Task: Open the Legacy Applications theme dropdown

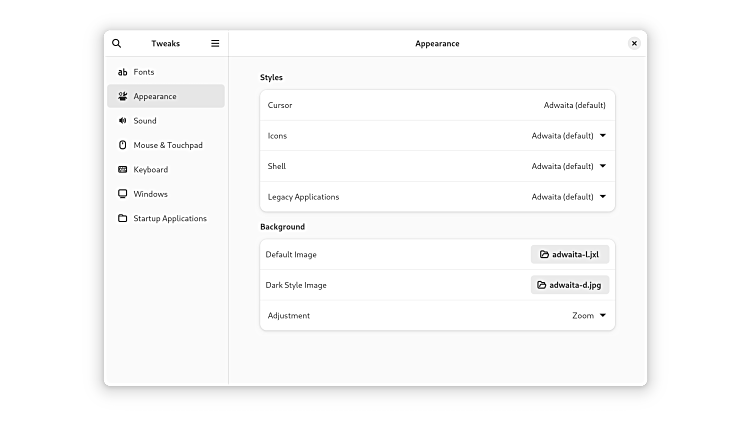Action: click(569, 197)
